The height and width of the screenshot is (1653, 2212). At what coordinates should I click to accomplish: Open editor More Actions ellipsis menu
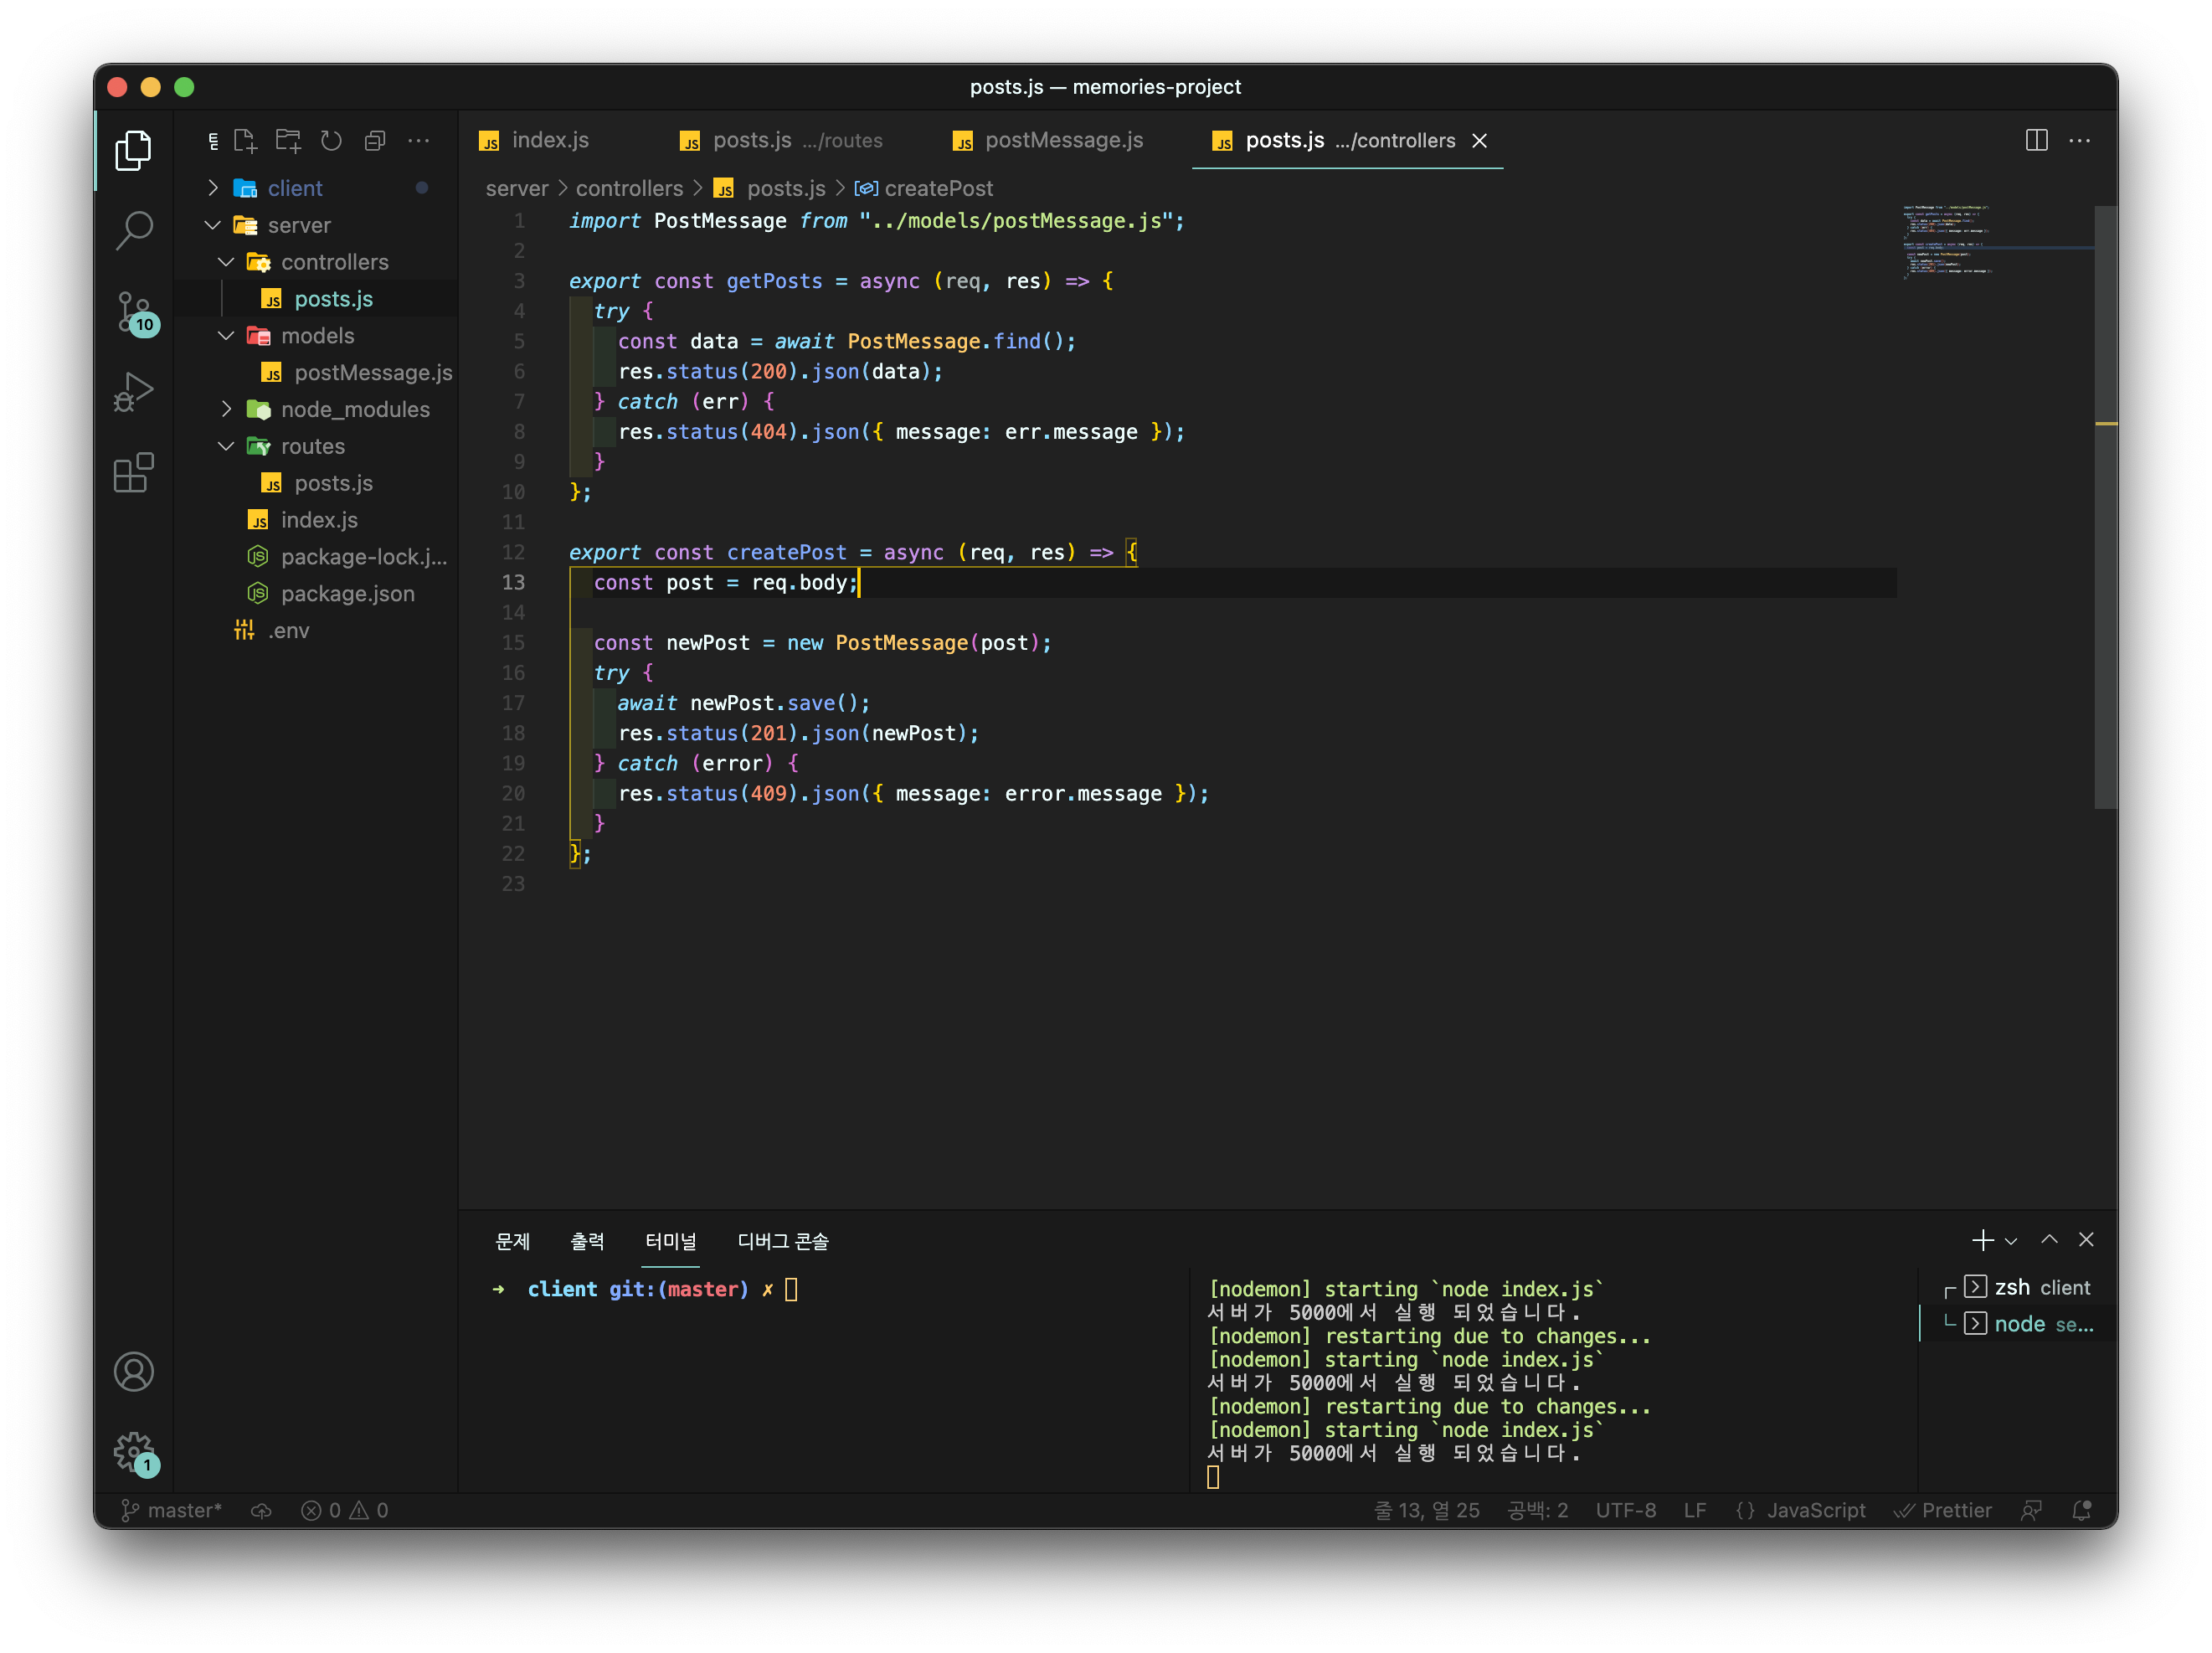[x=2079, y=140]
